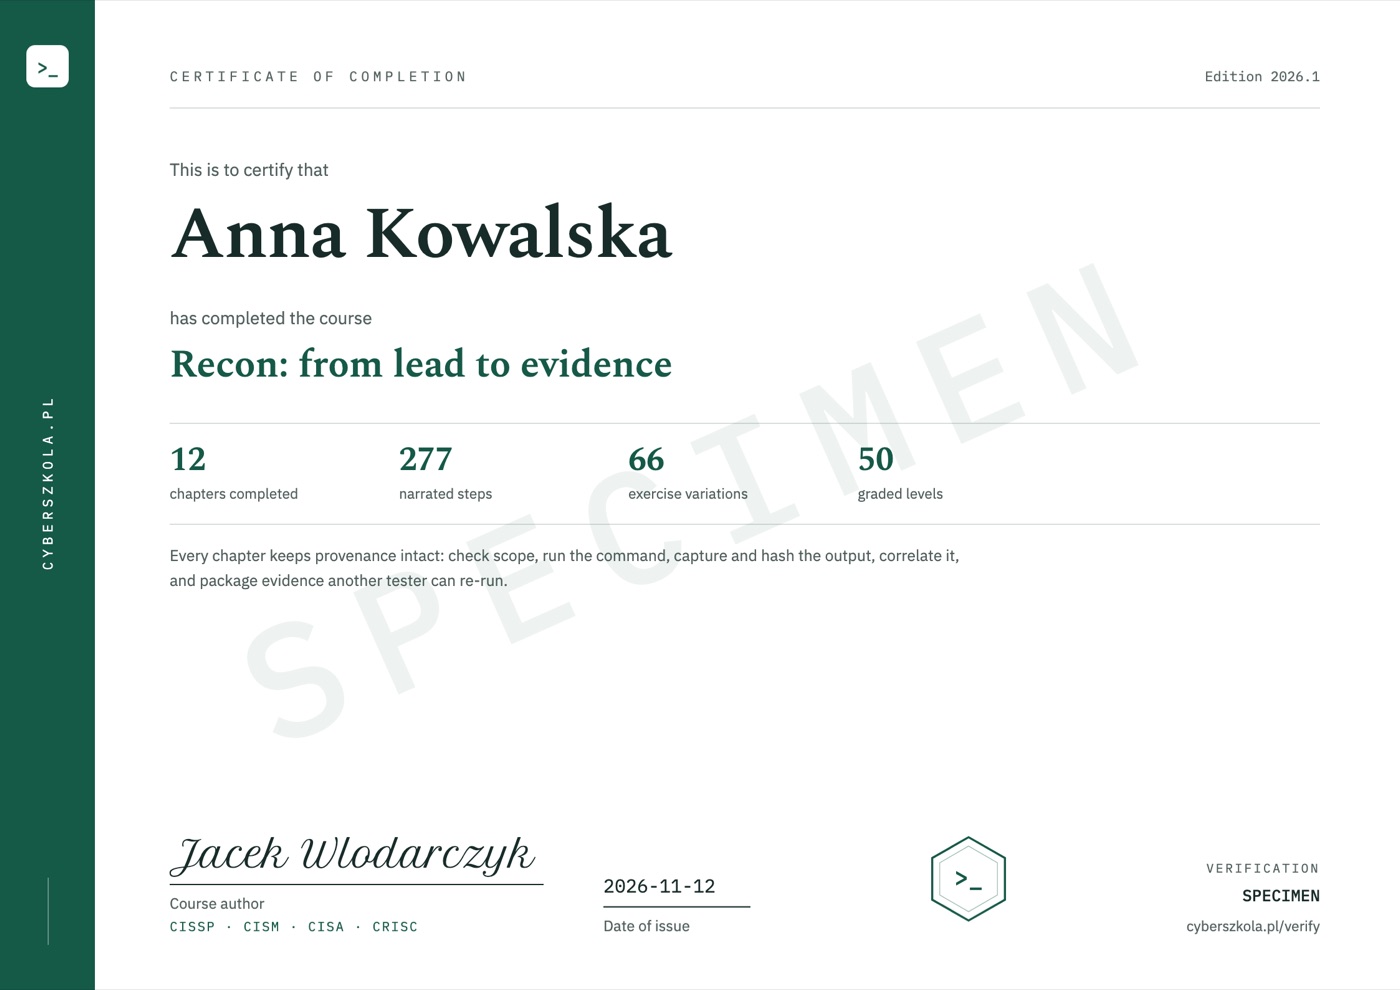Select the "exercise variations" label
The height and width of the screenshot is (990, 1400).
(x=688, y=494)
